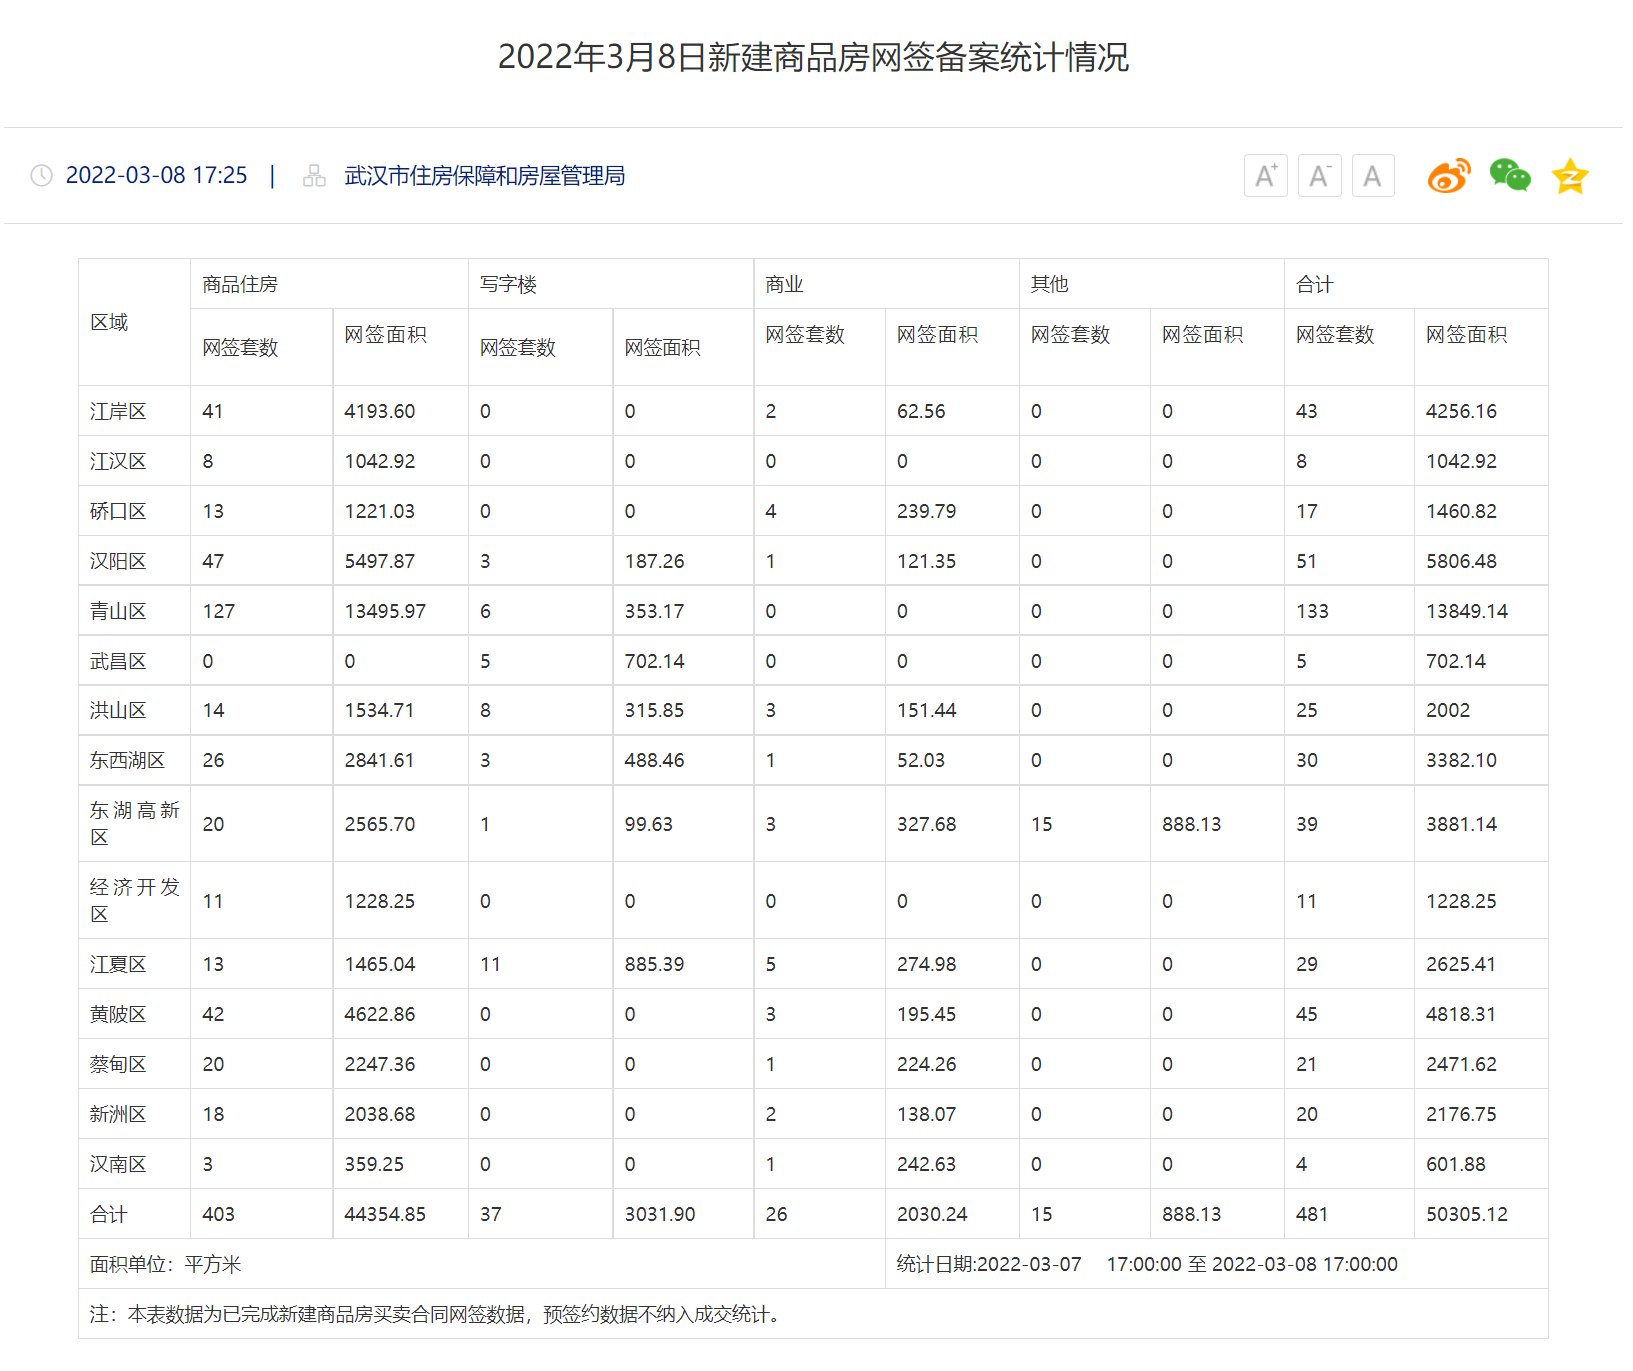Click value 885.39 in 江夏区 row
The width and height of the screenshot is (1633, 1371).
click(x=655, y=964)
